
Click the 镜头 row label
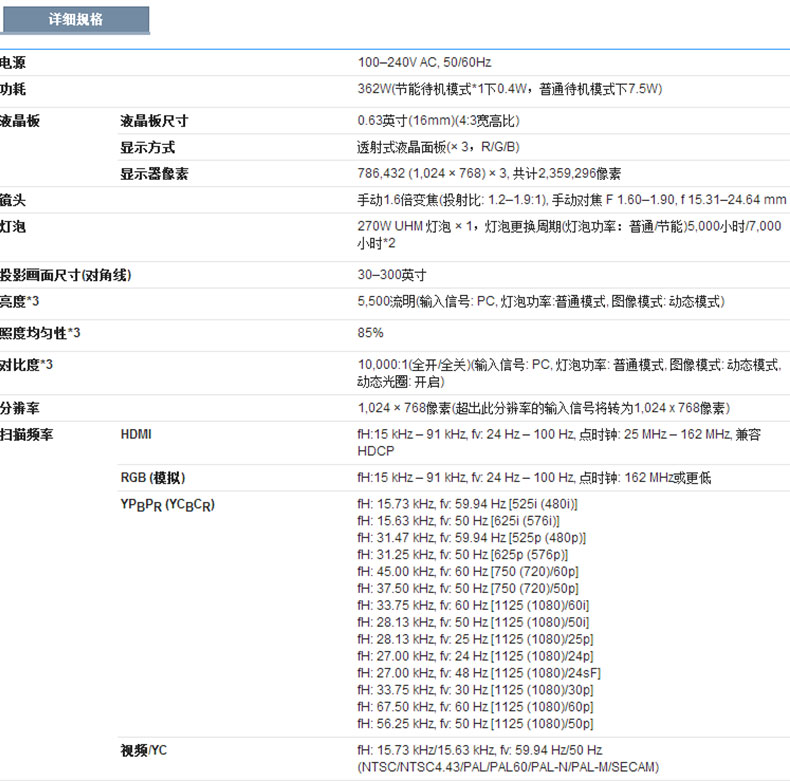(x=13, y=200)
